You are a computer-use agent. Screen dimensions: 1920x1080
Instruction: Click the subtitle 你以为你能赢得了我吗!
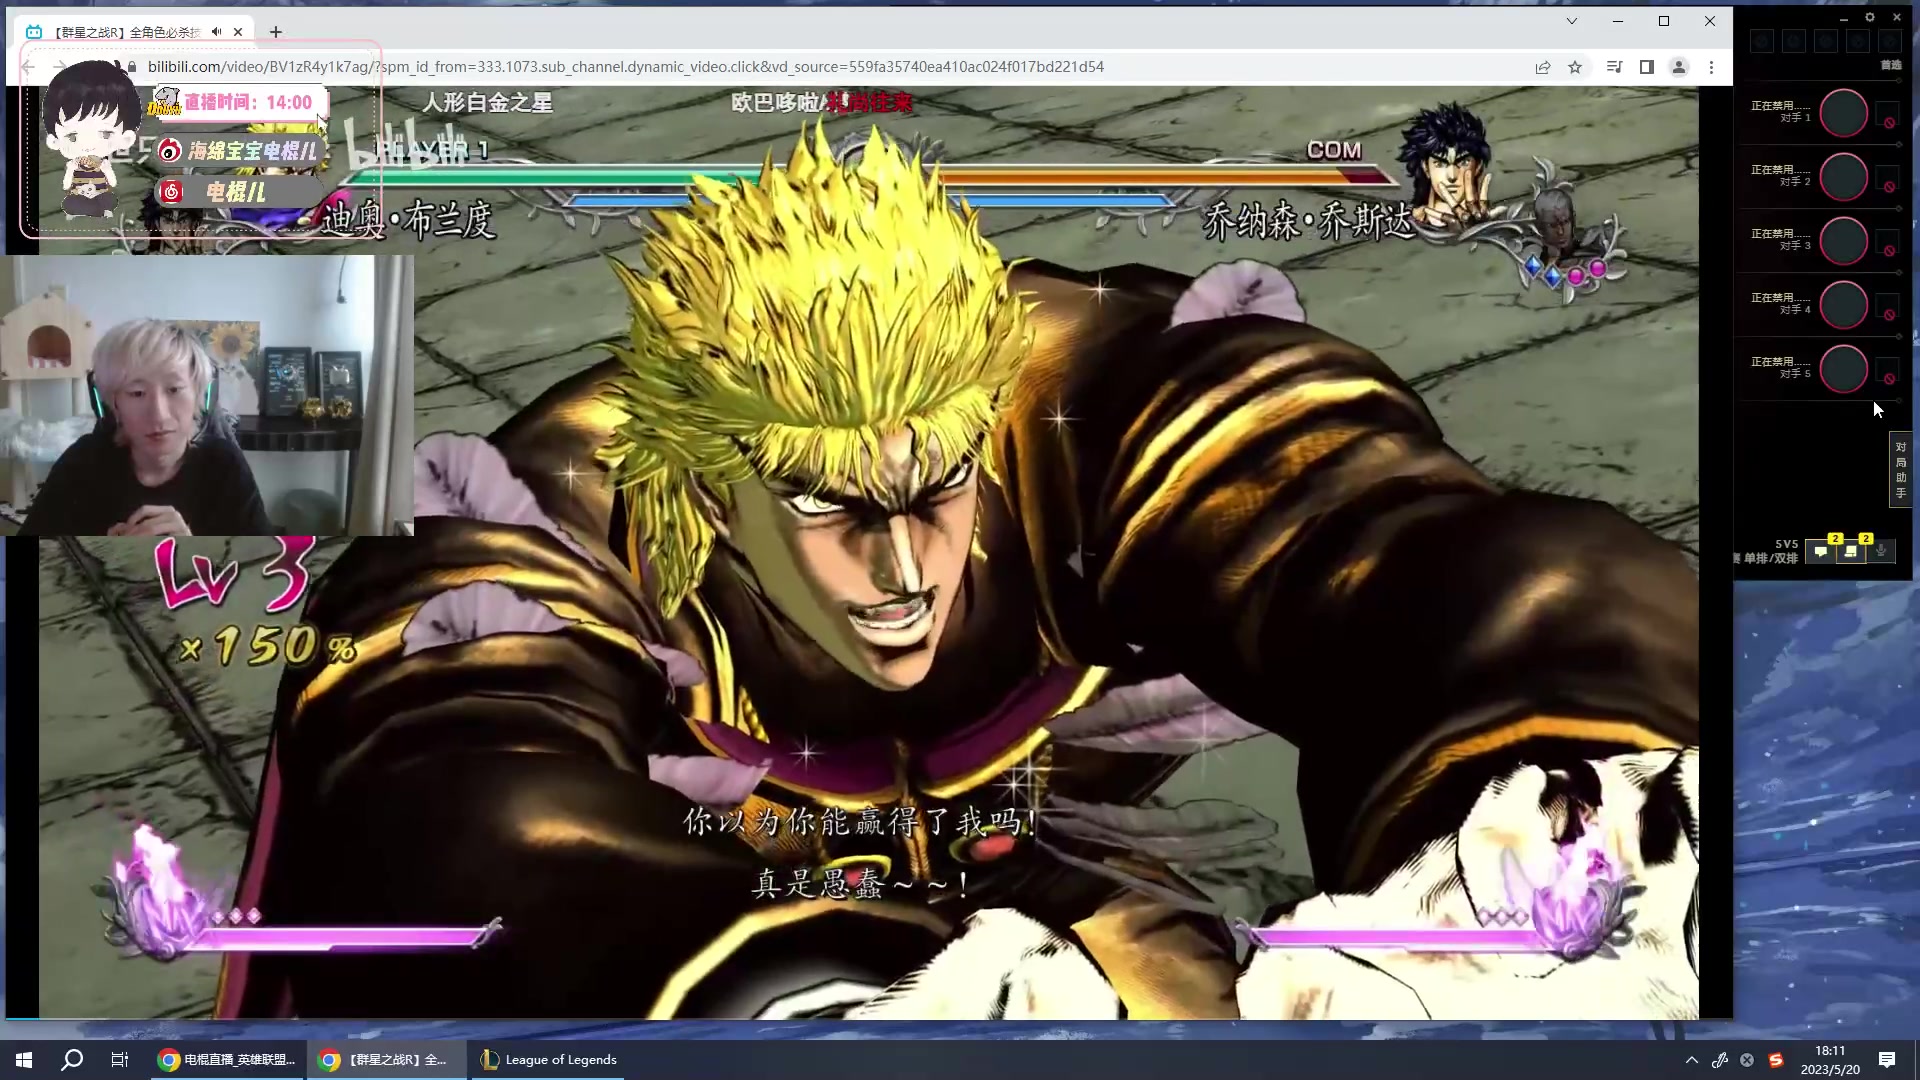pos(860,822)
